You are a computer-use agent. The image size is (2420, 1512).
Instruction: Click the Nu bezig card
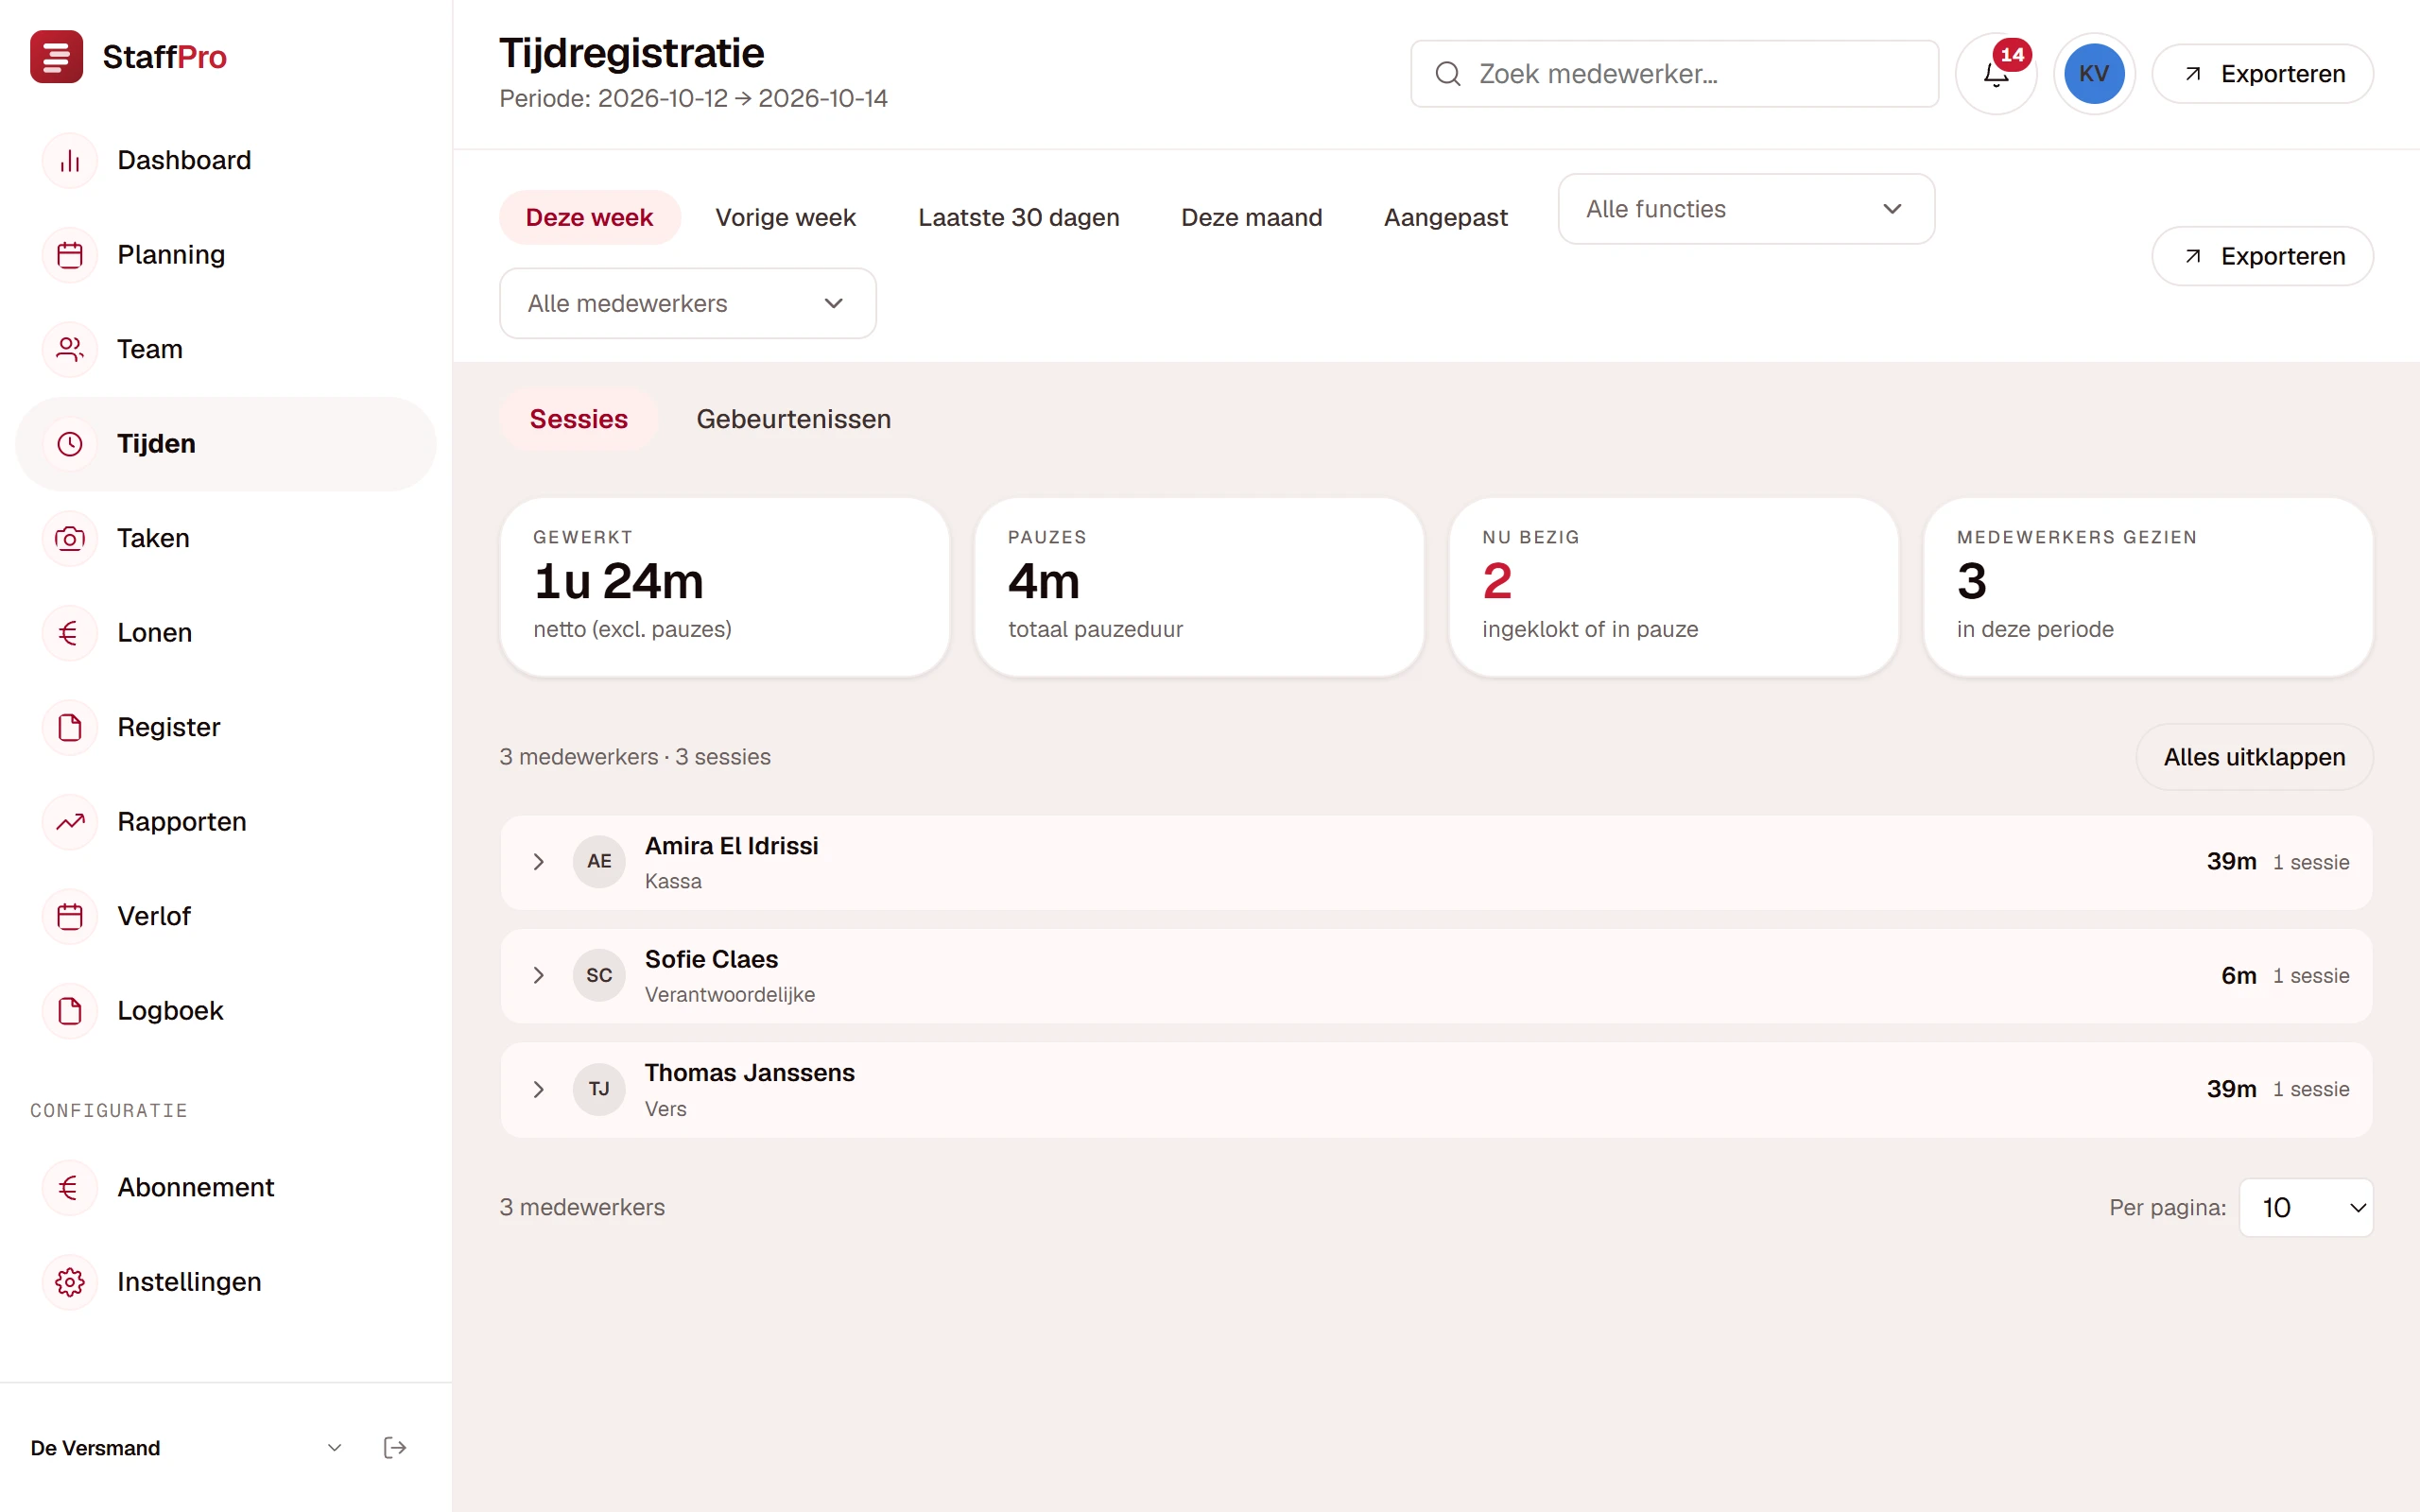click(1673, 587)
